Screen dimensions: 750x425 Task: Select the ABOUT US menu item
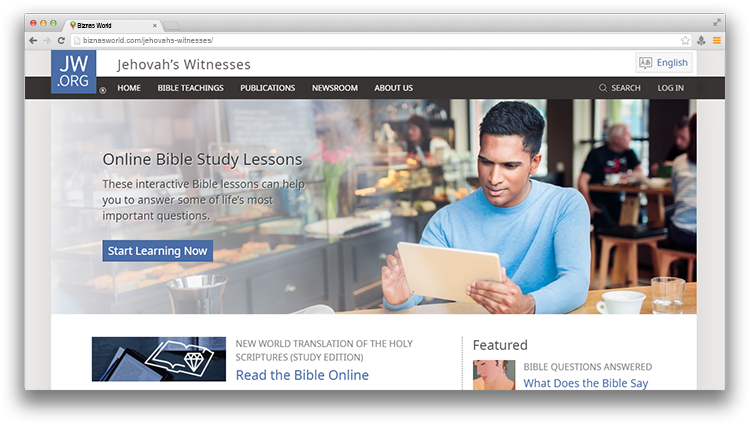pyautogui.click(x=394, y=88)
